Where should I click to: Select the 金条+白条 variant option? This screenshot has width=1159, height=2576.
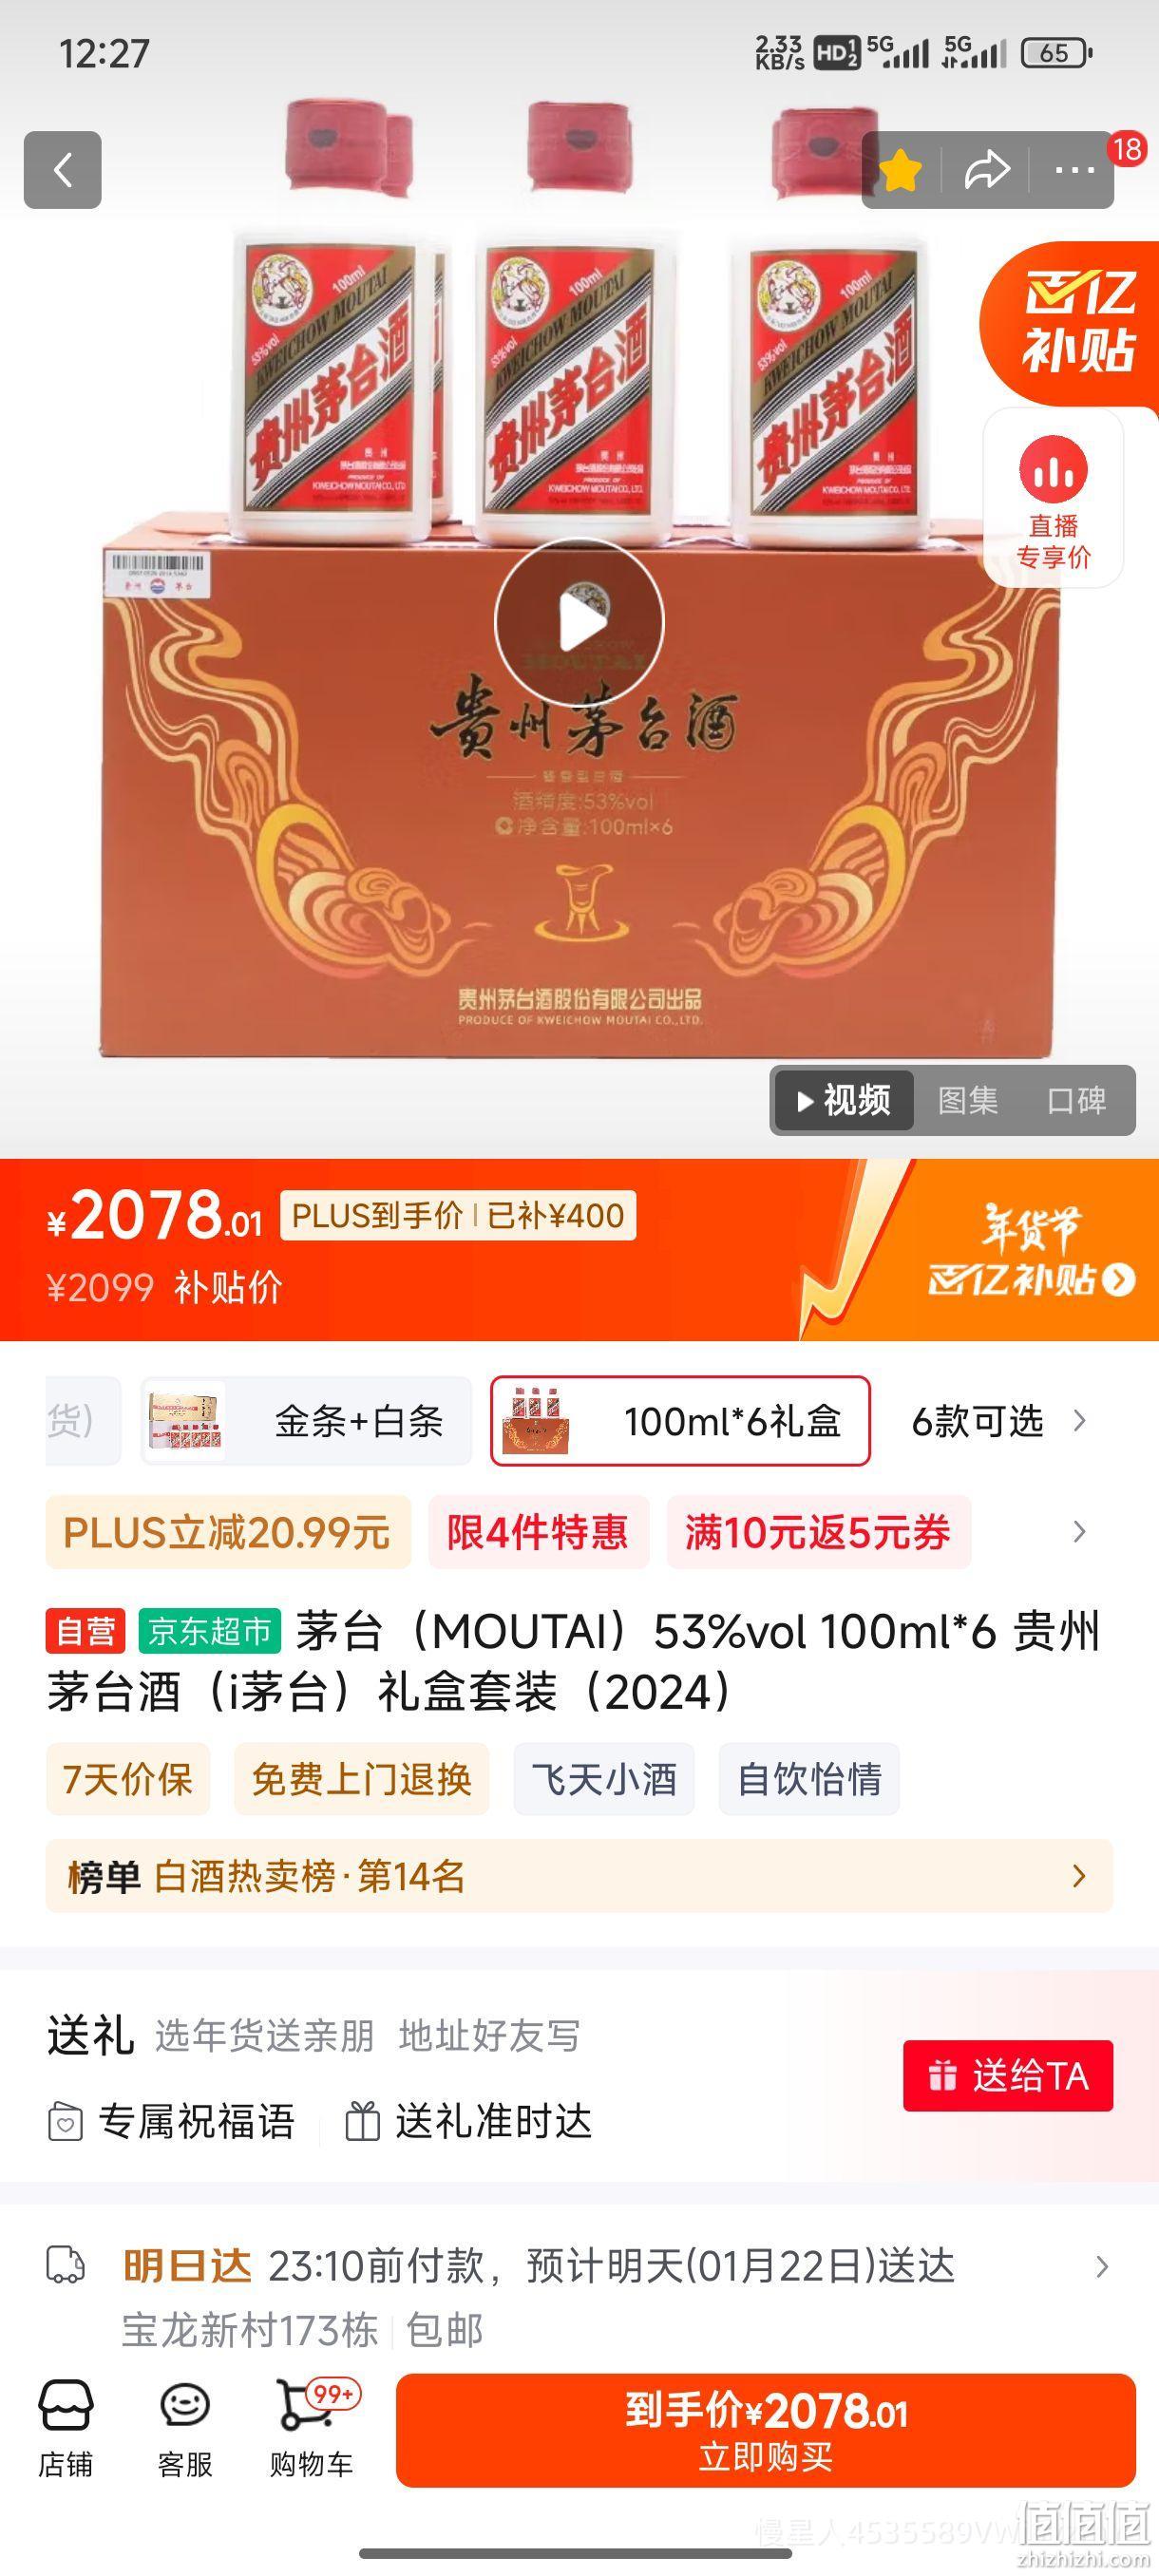(x=306, y=1421)
